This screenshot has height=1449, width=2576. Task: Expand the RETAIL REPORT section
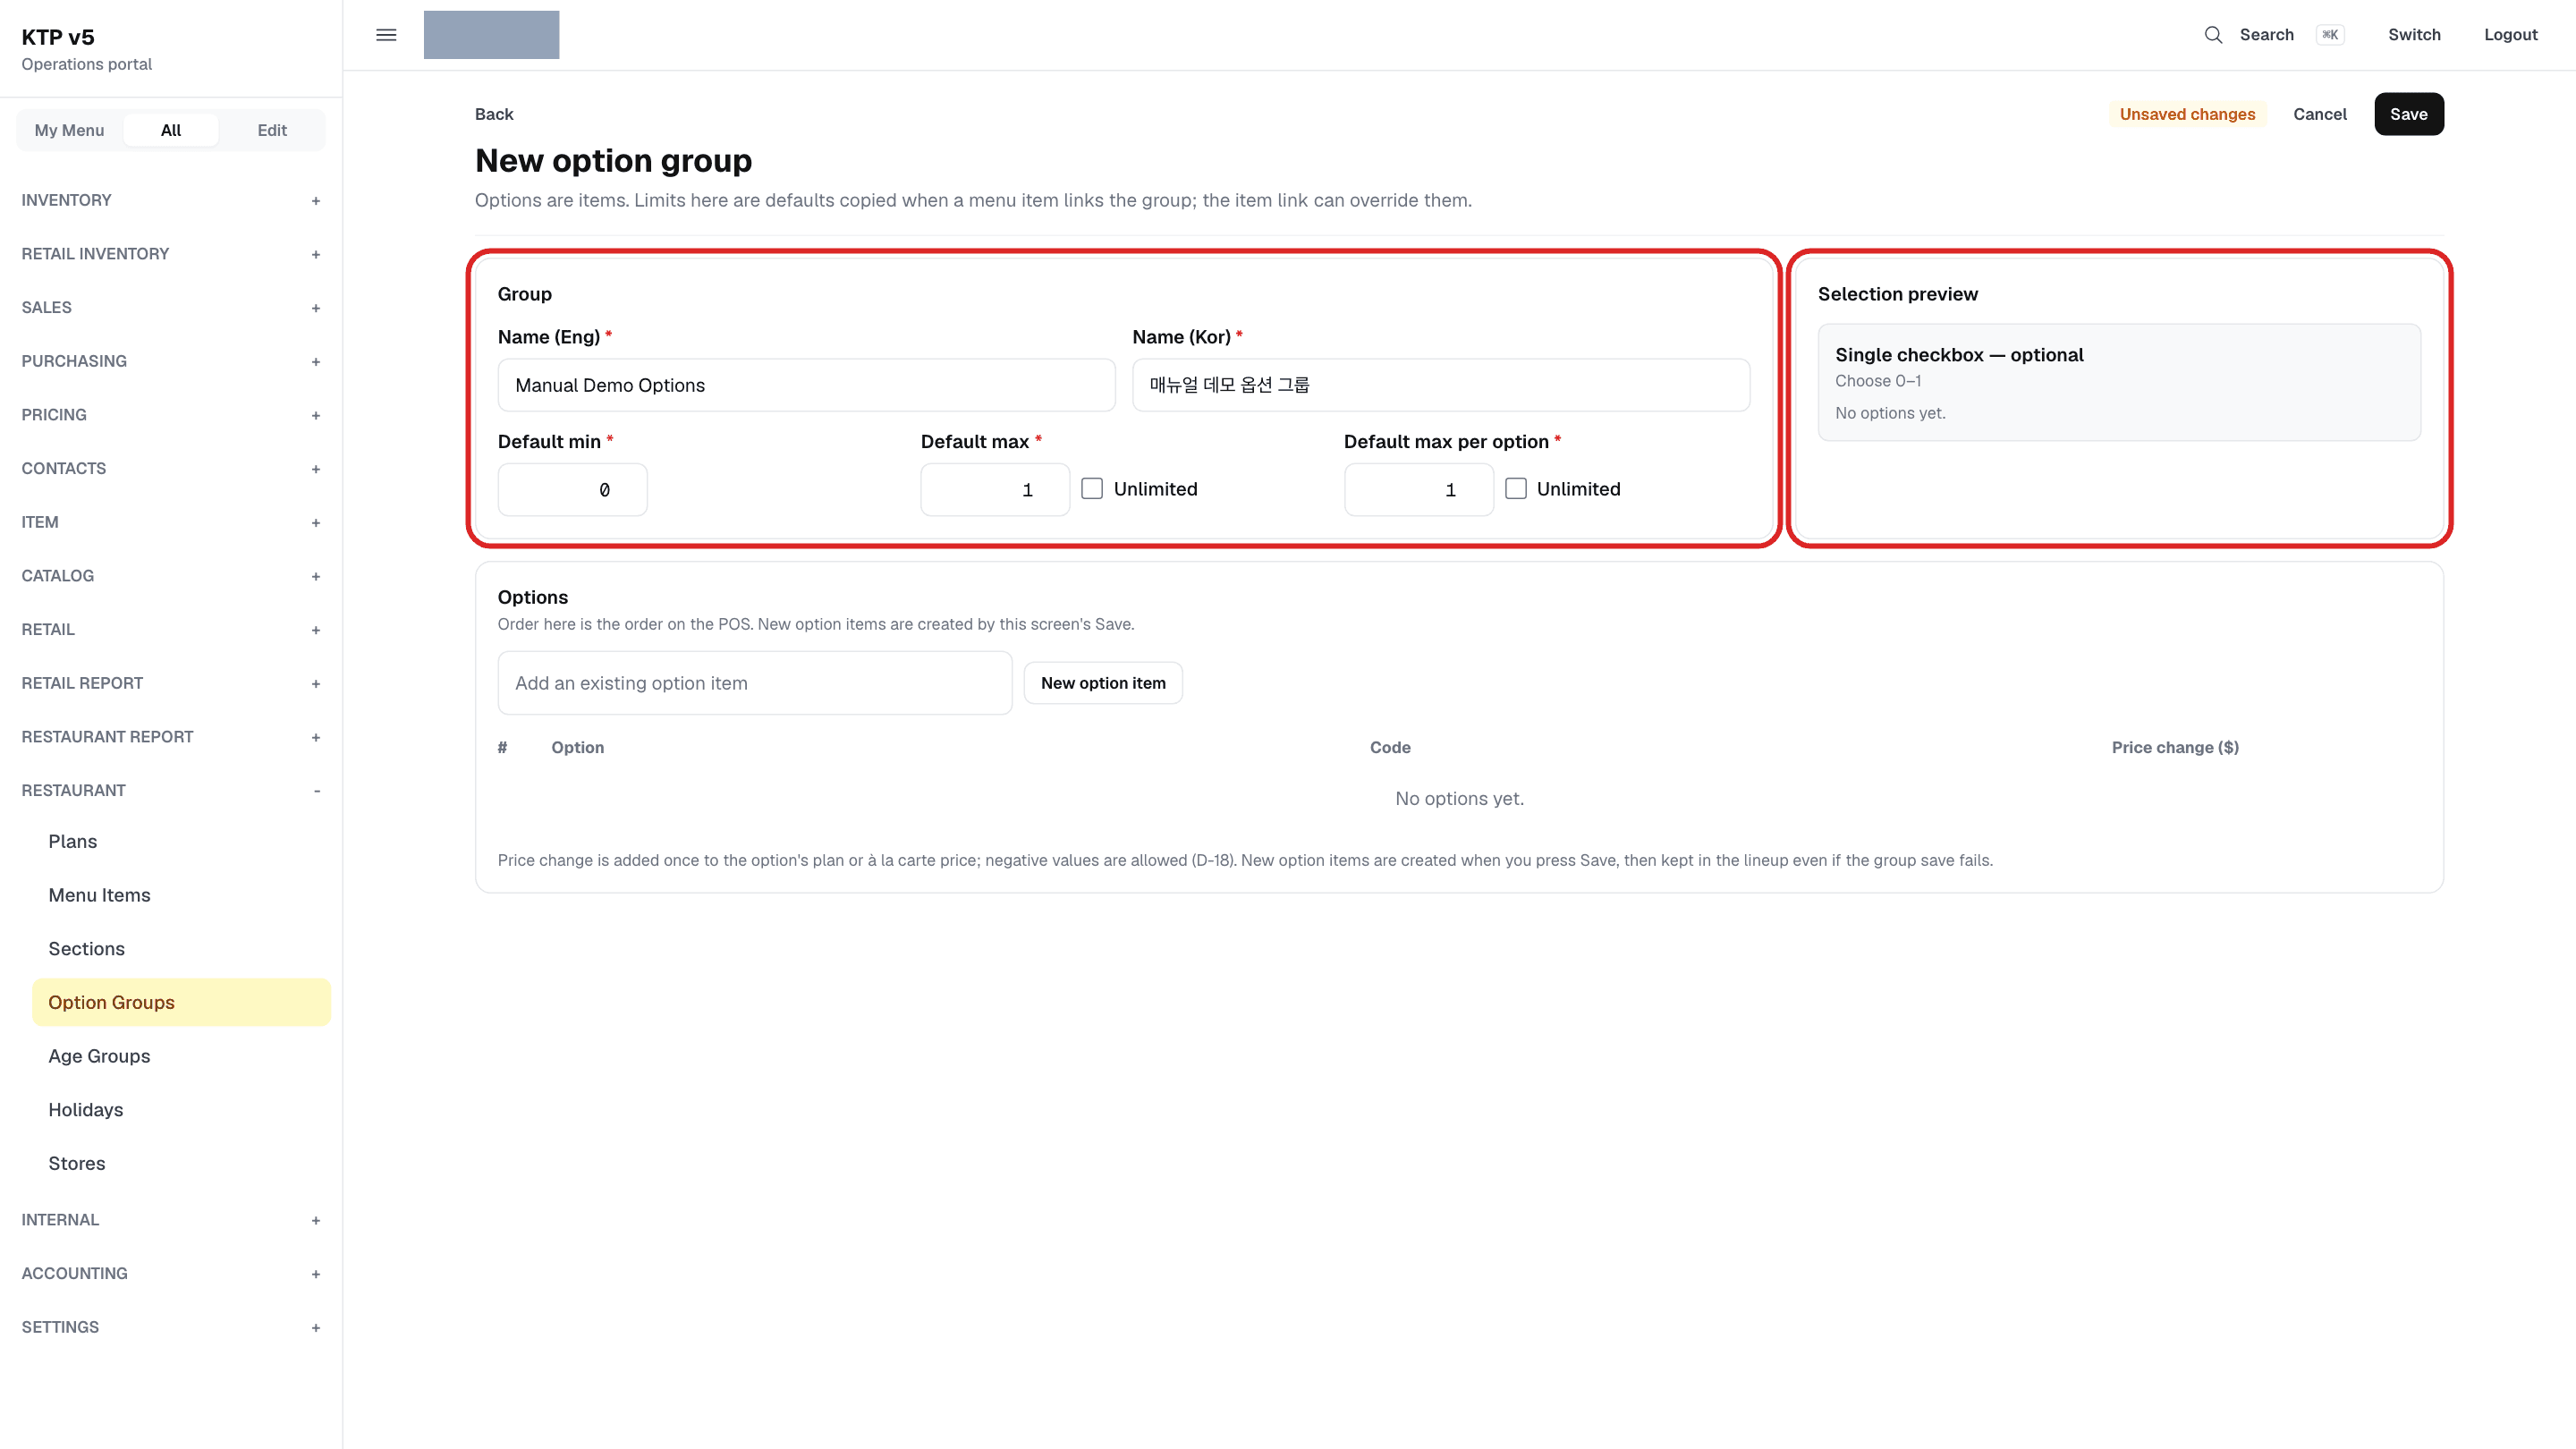171,683
